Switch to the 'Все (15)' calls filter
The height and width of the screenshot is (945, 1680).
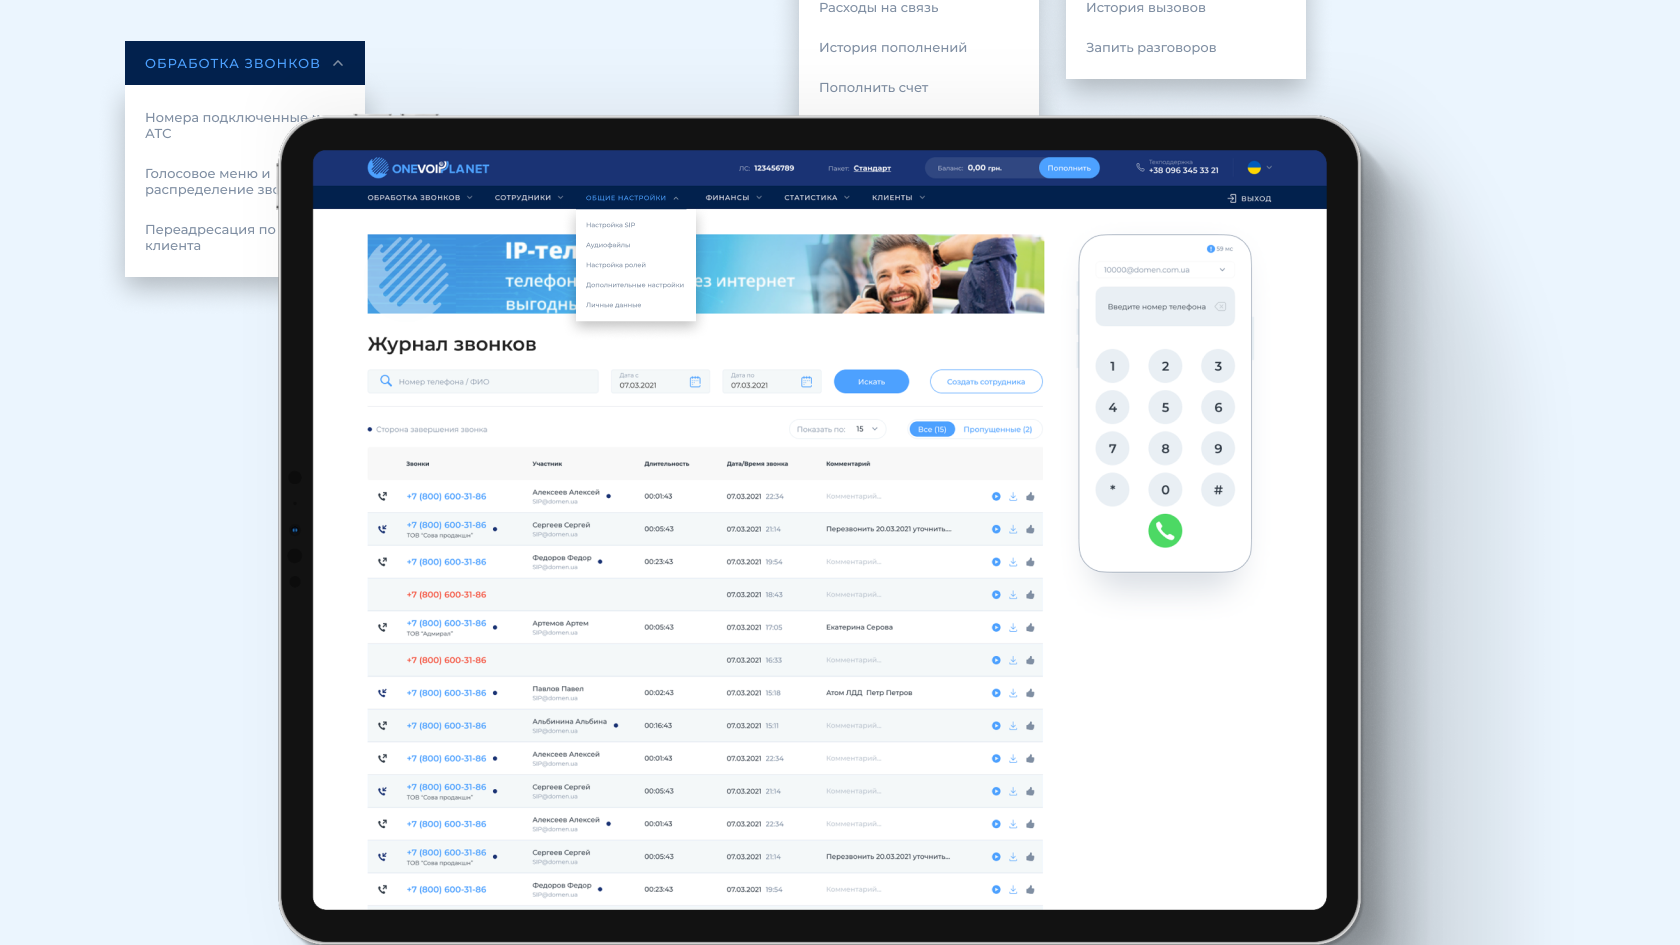coord(931,428)
